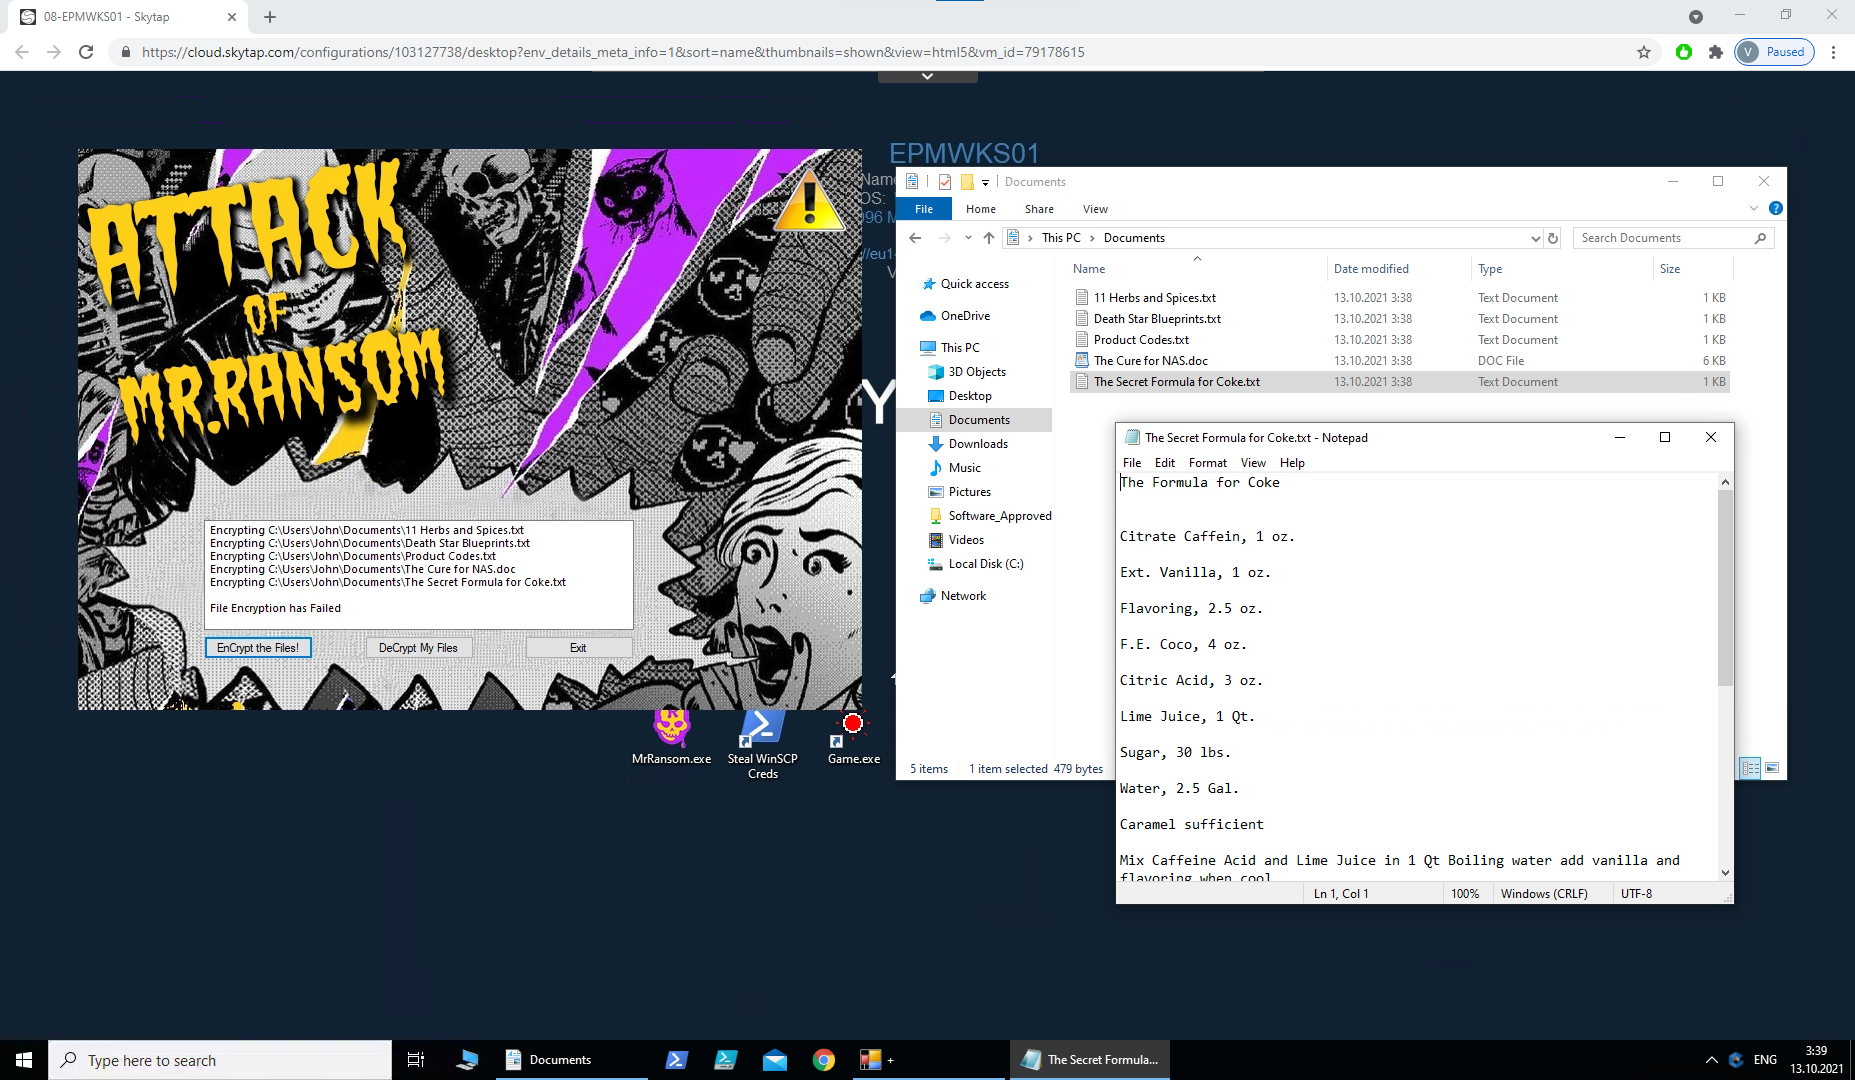Image resolution: width=1855 pixels, height=1080 pixels.
Task: Open The Cure for NAS.doc file icon
Action: tap(1082, 361)
